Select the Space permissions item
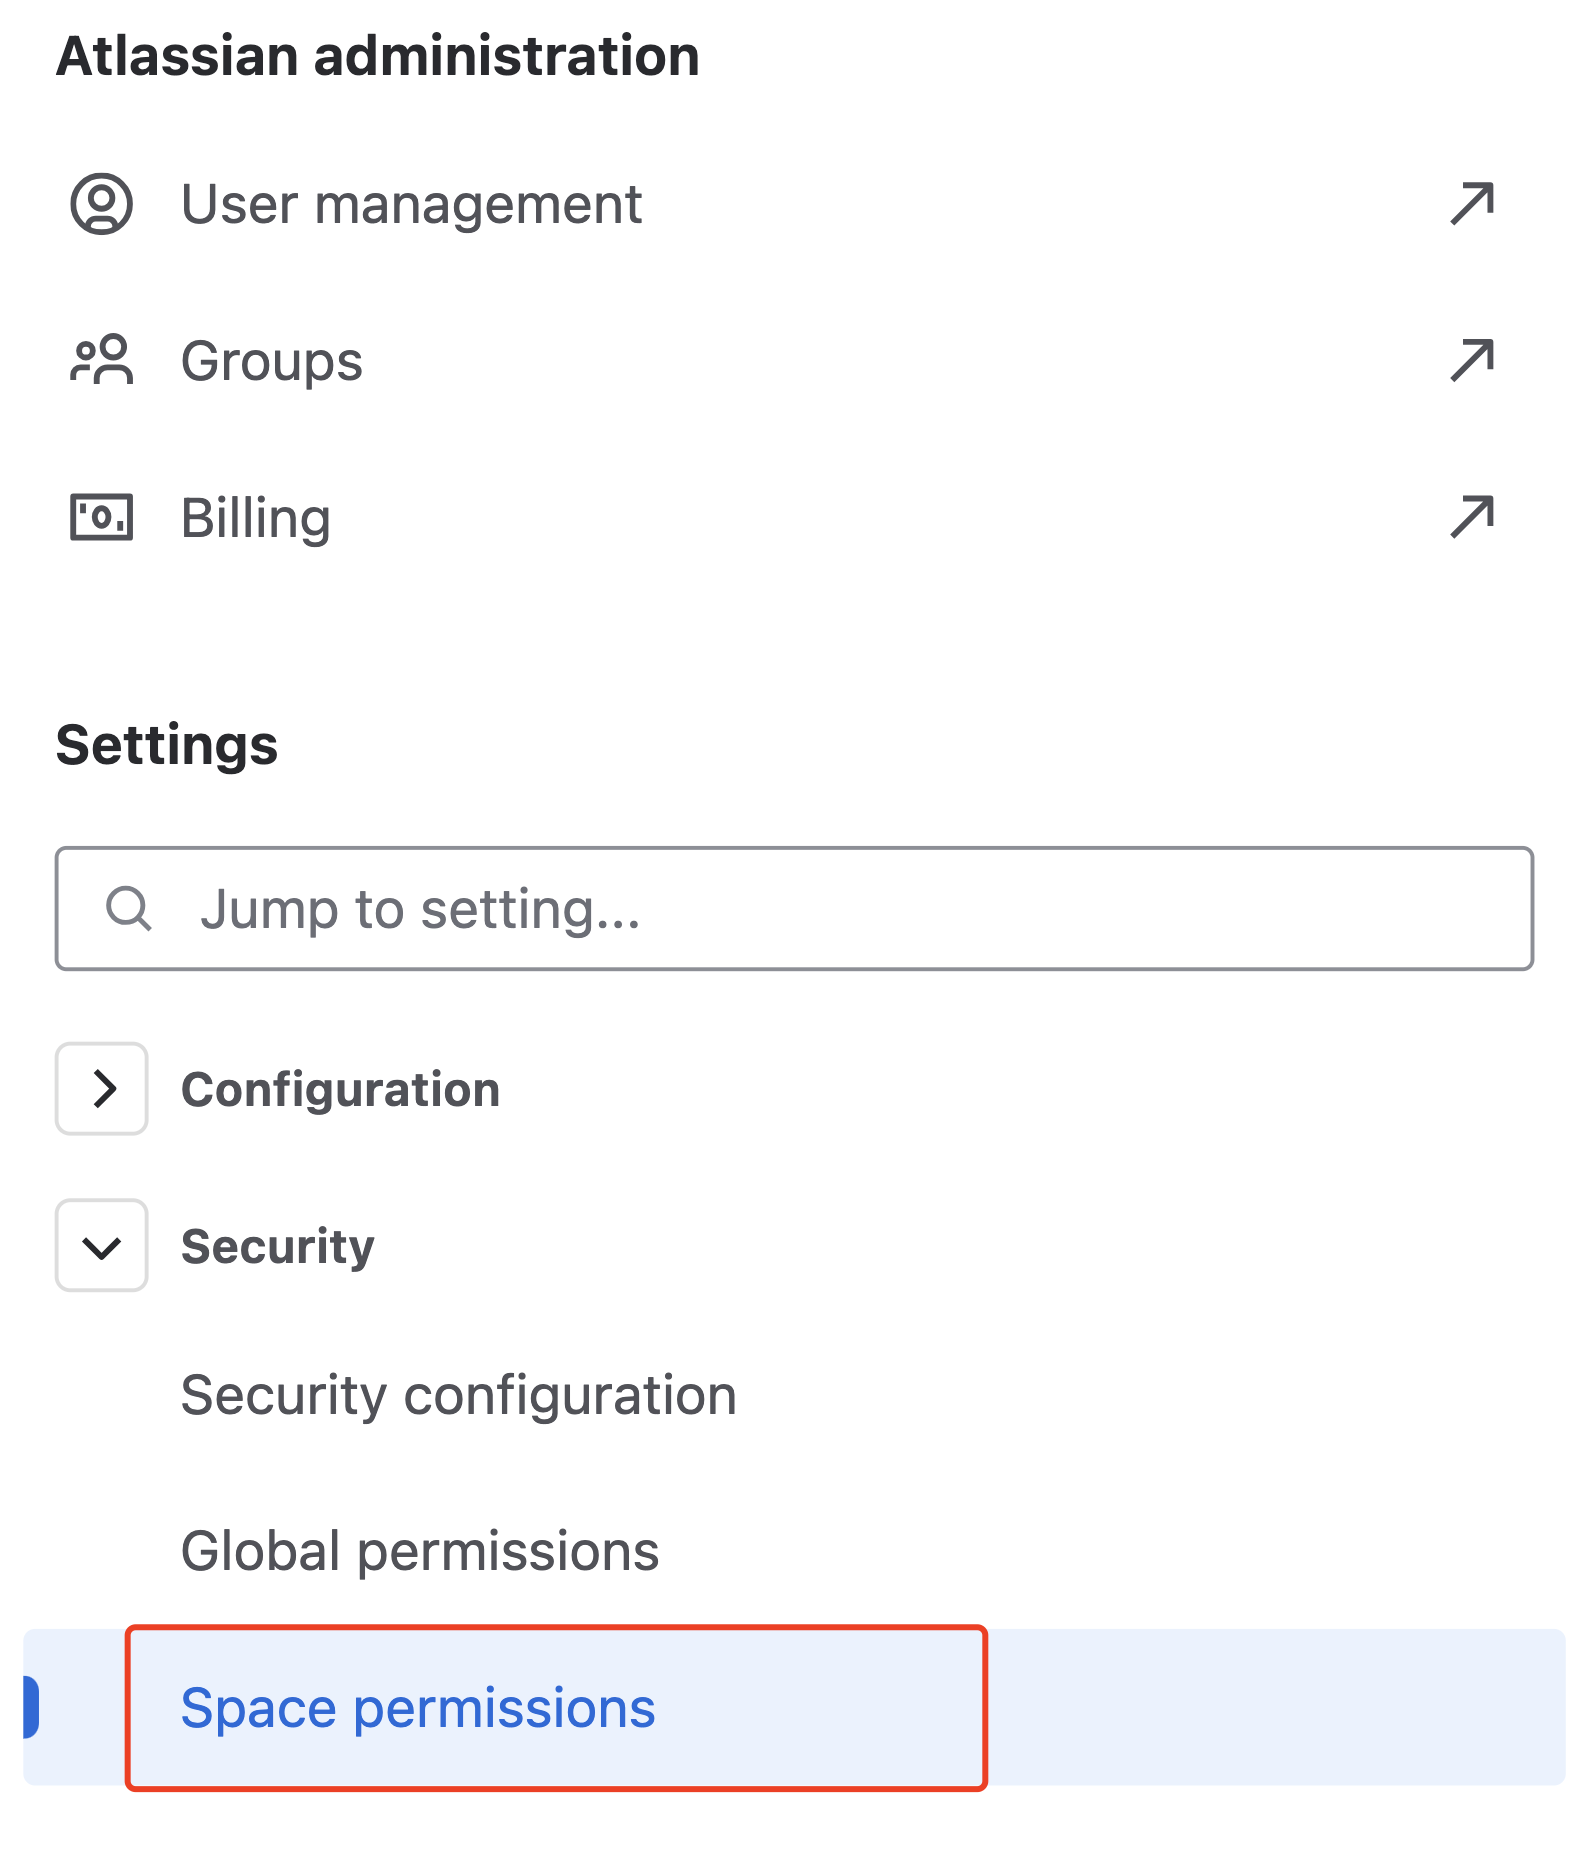Screen dimensions: 1580x1862 [418, 1708]
